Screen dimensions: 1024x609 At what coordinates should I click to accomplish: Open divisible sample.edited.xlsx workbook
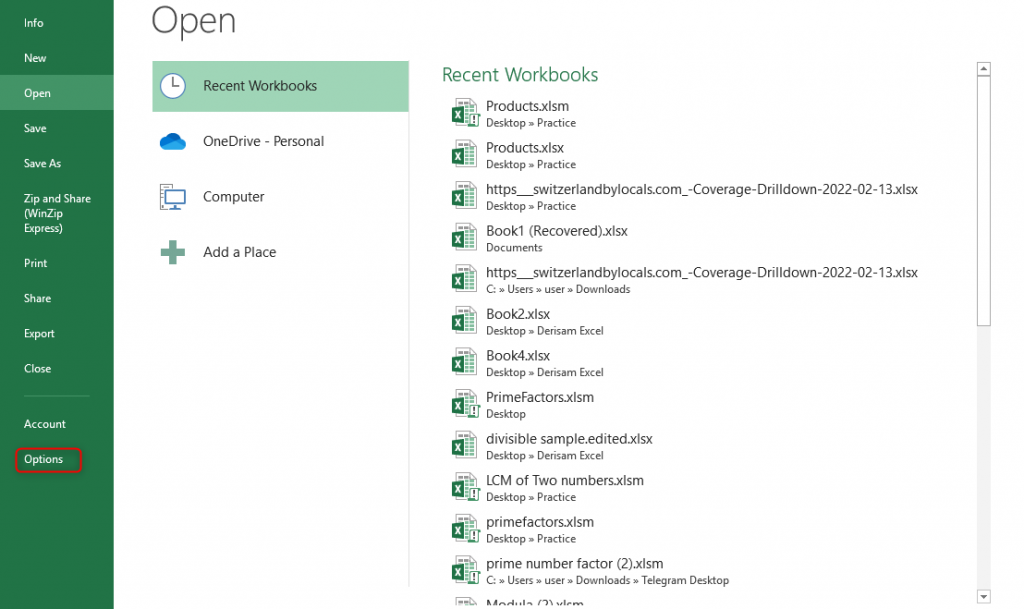coord(569,439)
